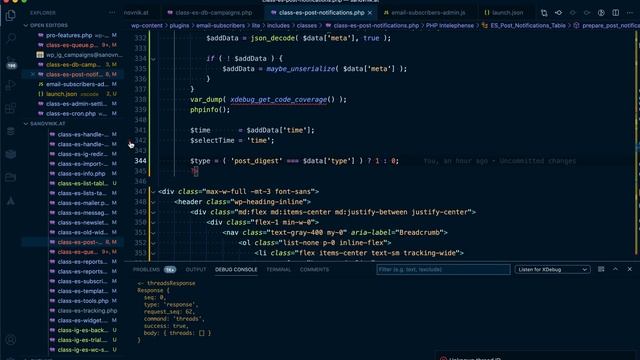Viewport: 640px width, 360px height.
Task: Open wp_ig_campaigns@sanovn entry in Open Editors
Action: [x=84, y=55]
